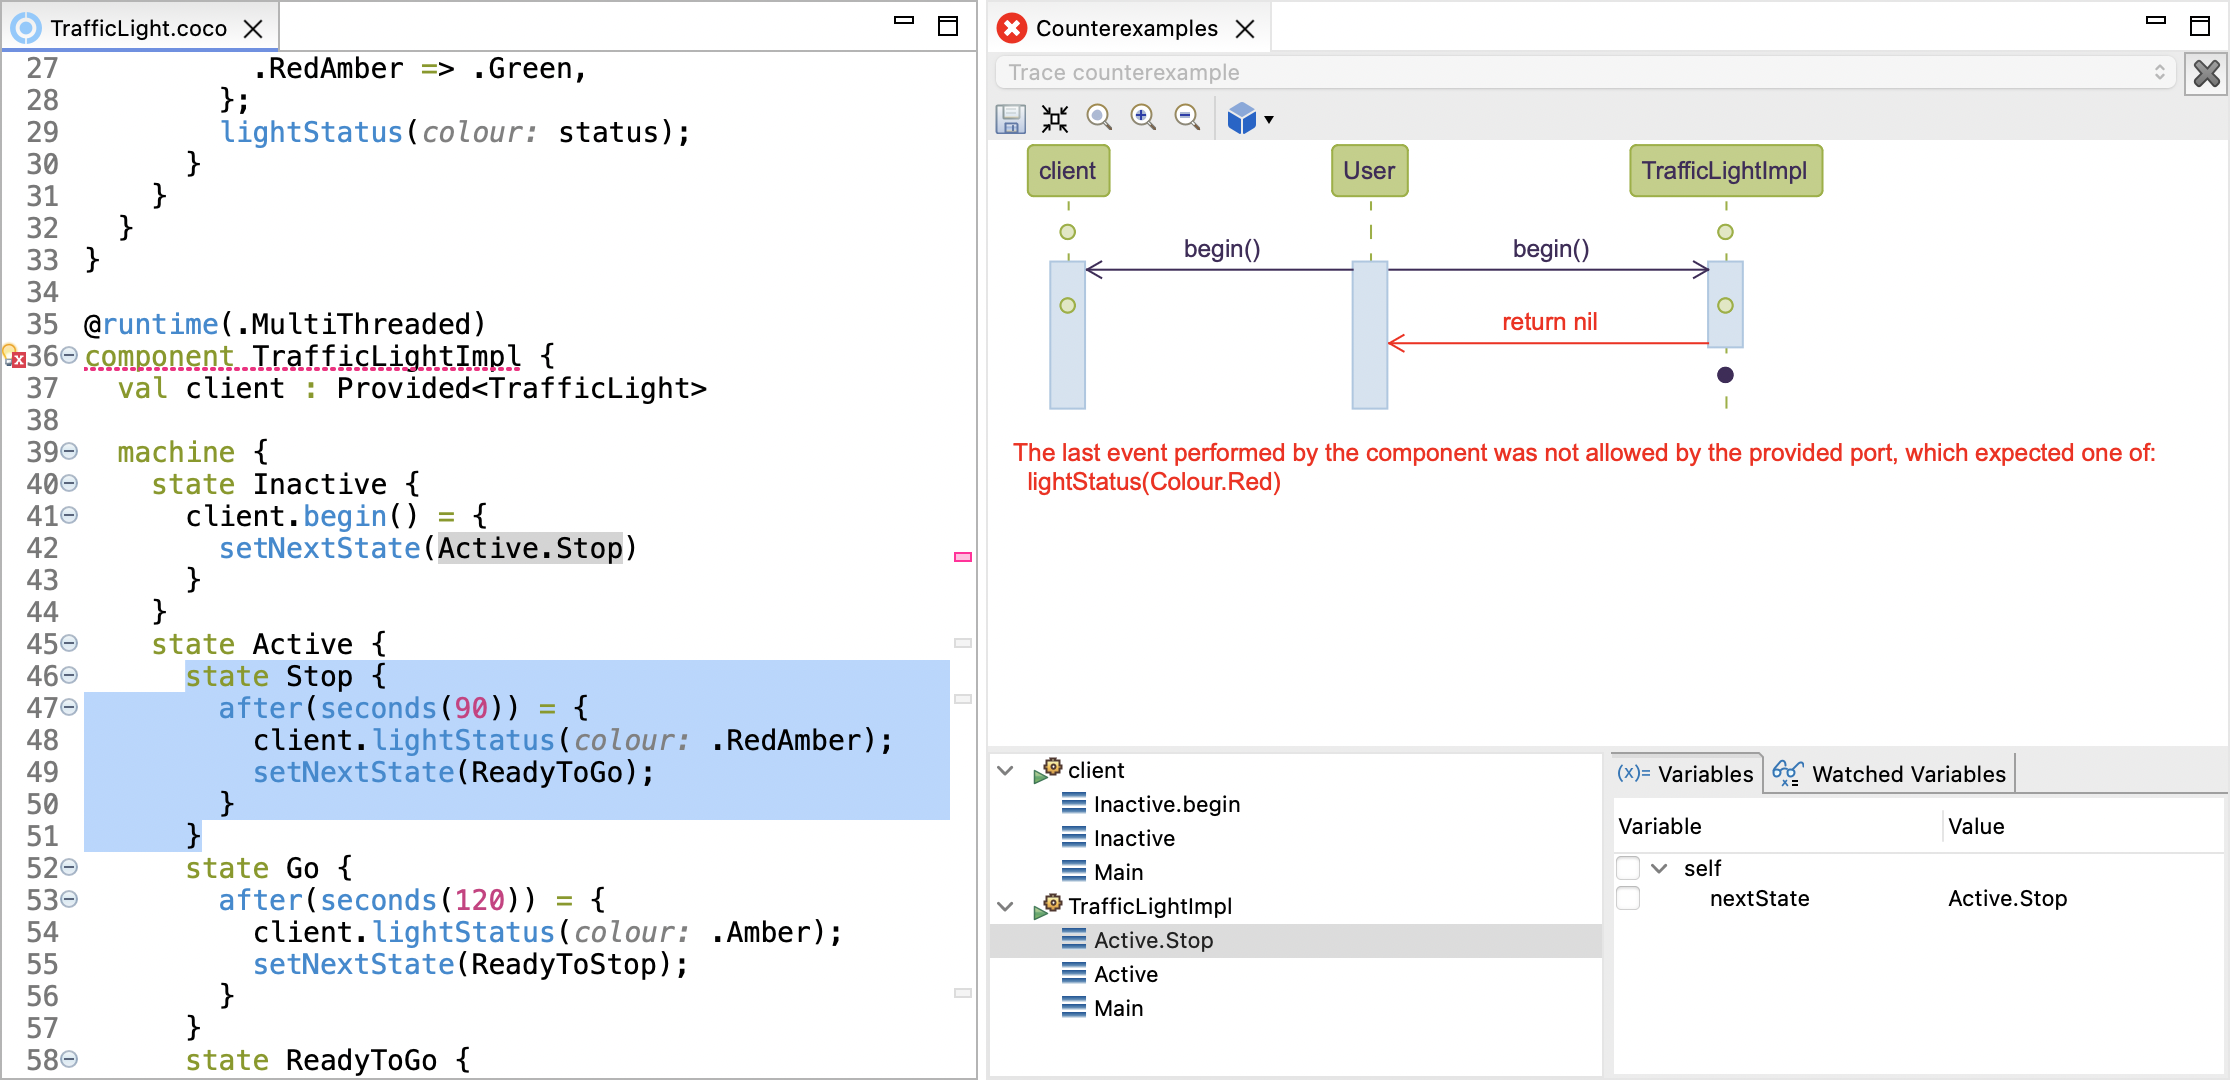Click the fit-to-screen icon in Counterexamples toolbar

[1055, 119]
